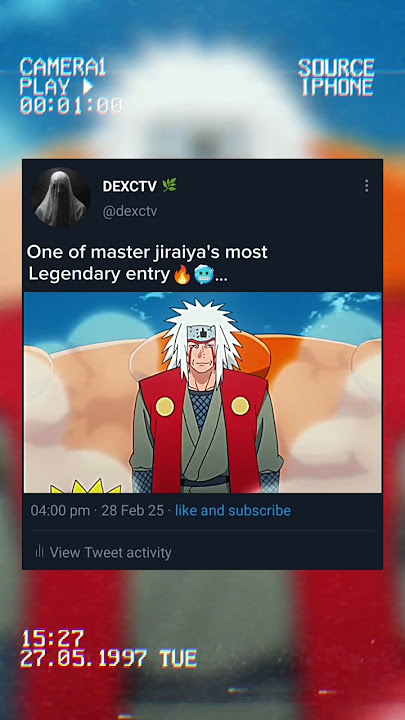The height and width of the screenshot is (720, 405).
Task: Click the tweet date 28 Feb 25
Action: click(x=132, y=511)
